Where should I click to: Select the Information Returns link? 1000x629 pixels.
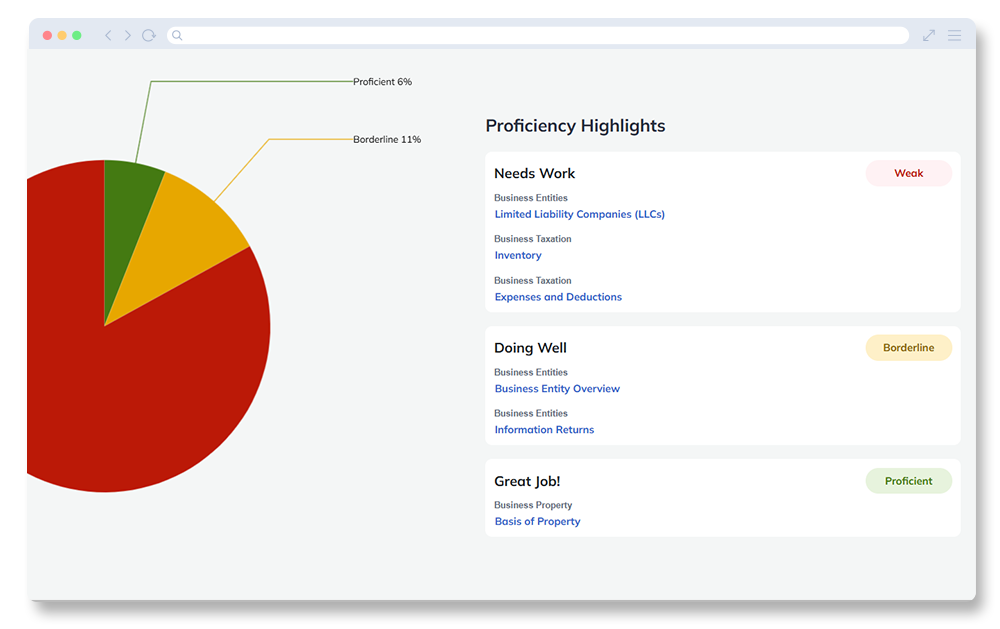[x=544, y=430]
